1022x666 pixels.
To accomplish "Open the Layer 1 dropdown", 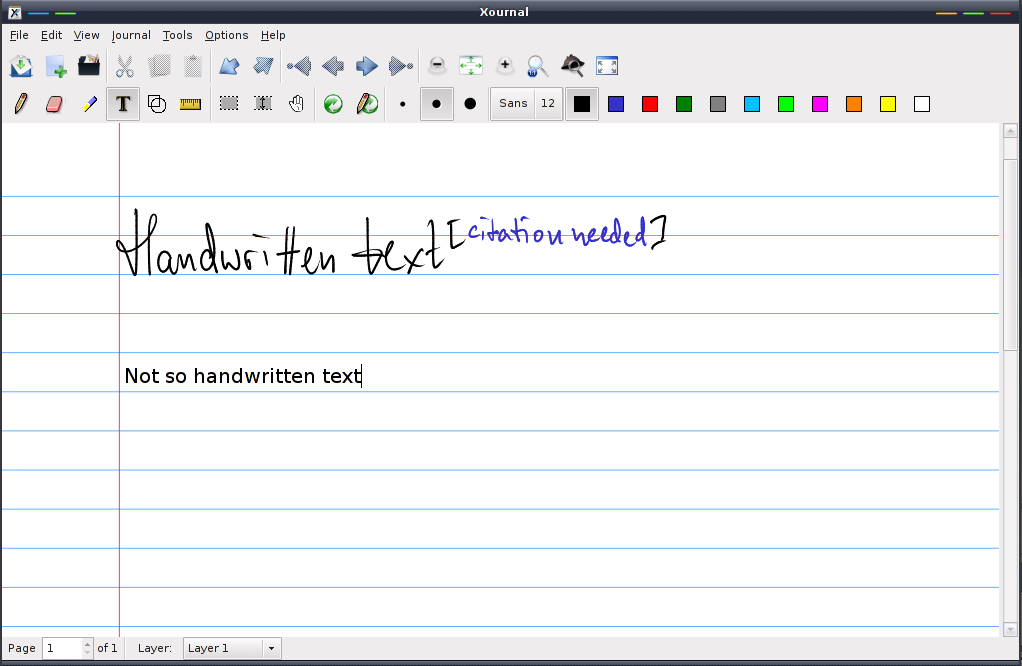I will pos(232,648).
